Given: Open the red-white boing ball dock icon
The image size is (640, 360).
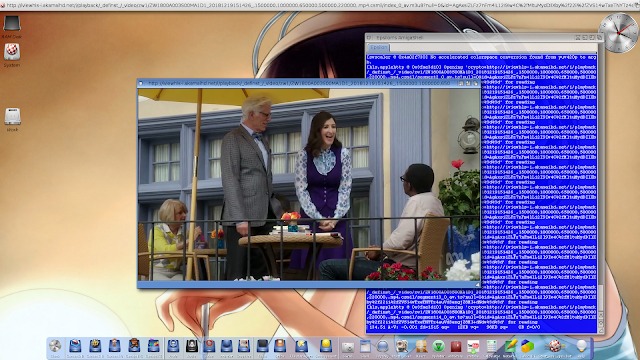Looking at the screenshot, I should tap(554, 346).
